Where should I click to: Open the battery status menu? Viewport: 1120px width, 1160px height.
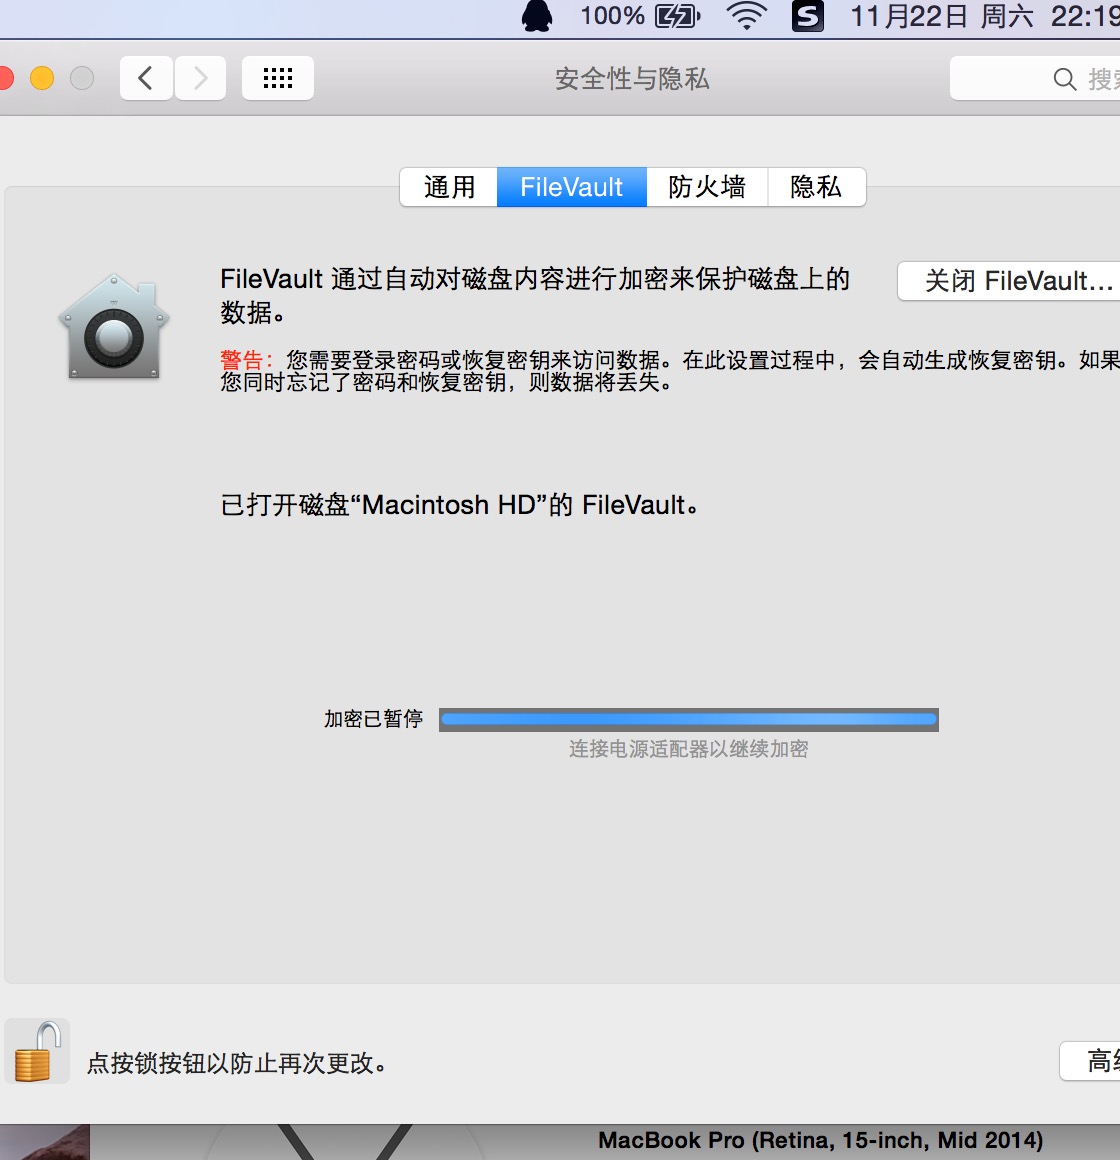(678, 16)
